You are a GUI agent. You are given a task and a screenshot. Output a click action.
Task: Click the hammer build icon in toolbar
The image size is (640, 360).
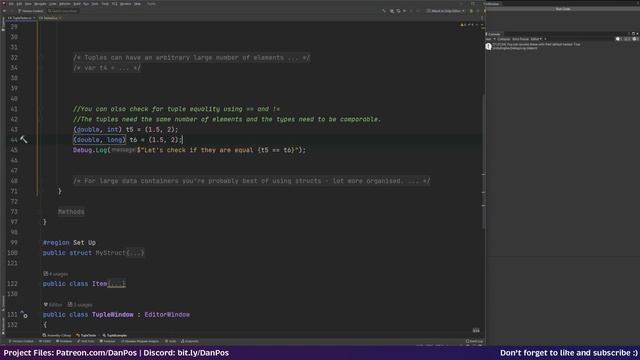tap(384, 11)
